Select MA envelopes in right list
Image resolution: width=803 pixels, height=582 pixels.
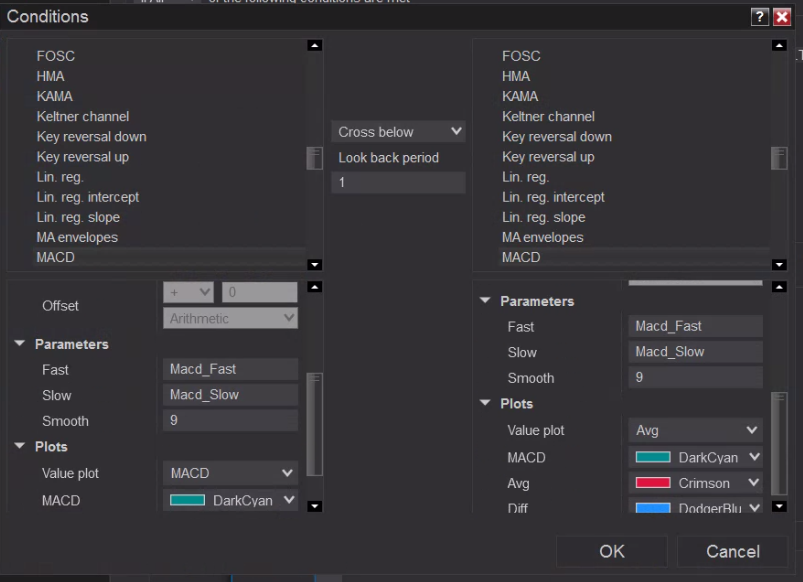(542, 237)
